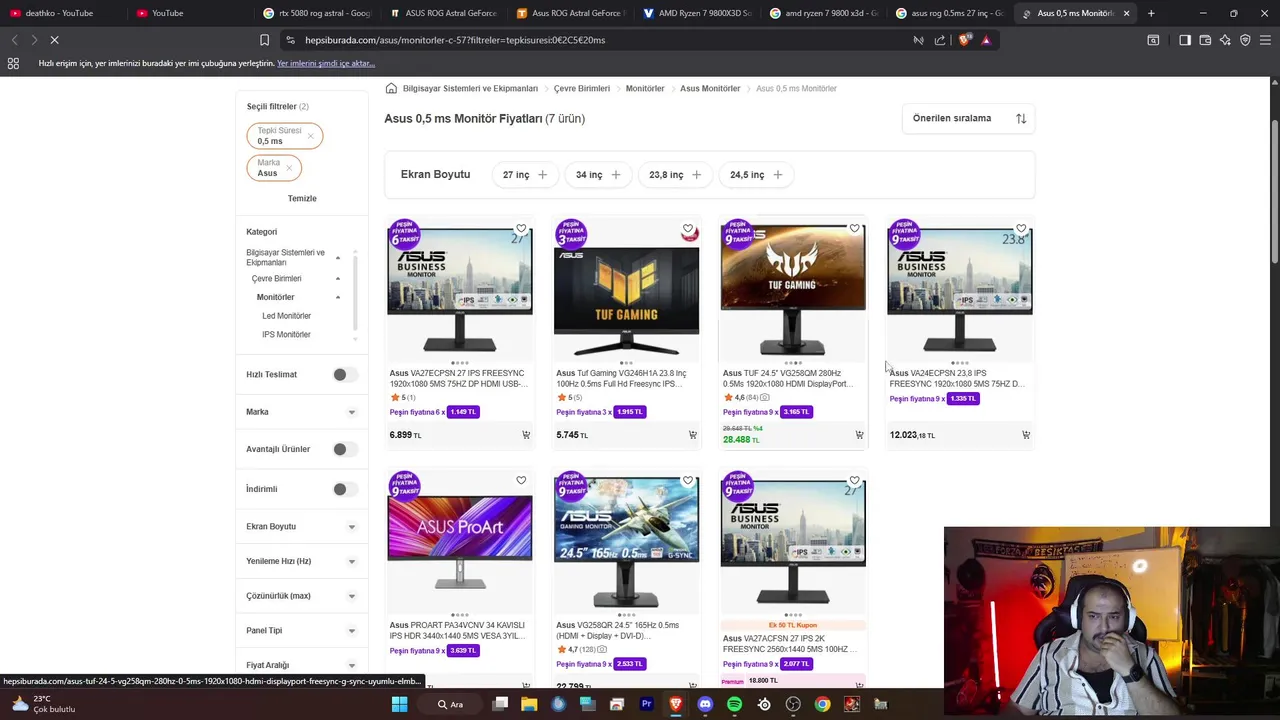Click Yer imlerini şimdi içe aktar link
This screenshot has width=1280, height=720.
point(326,63)
